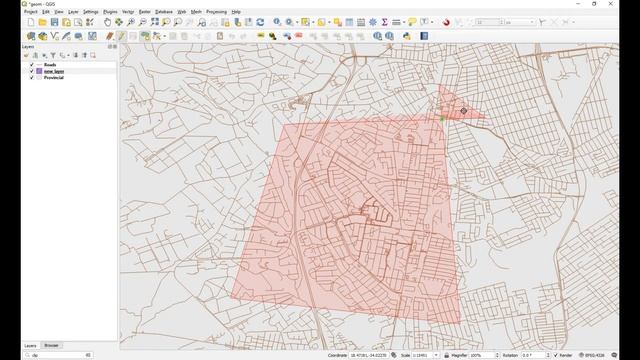Toggle the scale lock padlock icon
Image resolution: width=640 pixels, height=360 pixels.
tap(447, 355)
